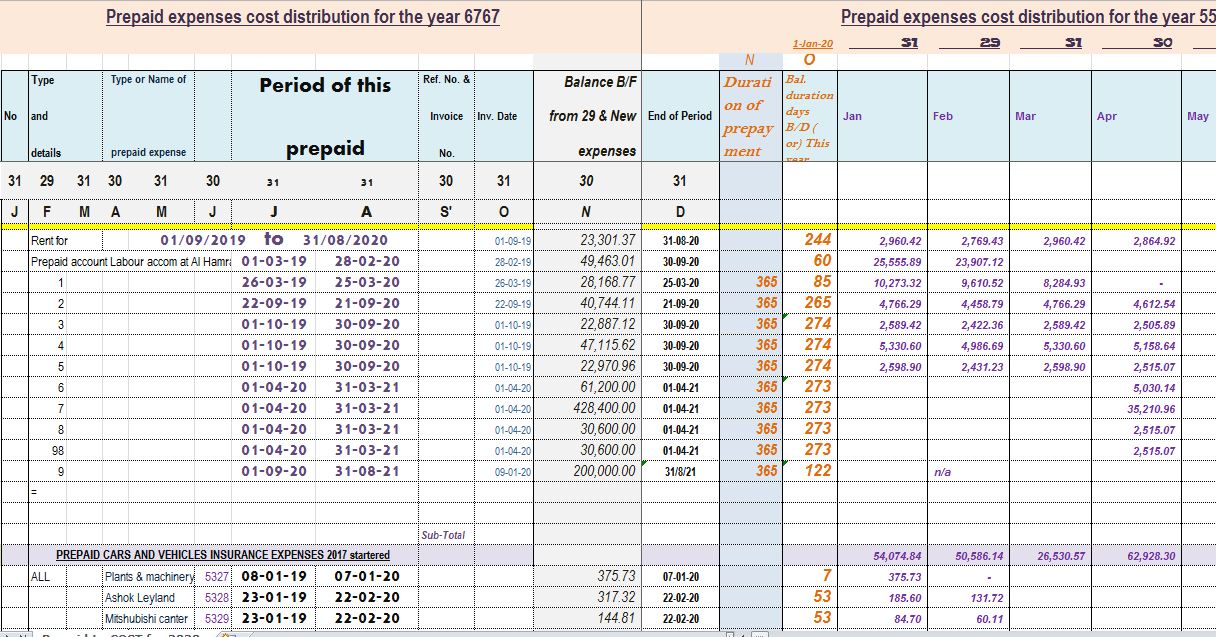The height and width of the screenshot is (637, 1216).
Task: Click the March total 26,530.57
Action: (1060, 555)
